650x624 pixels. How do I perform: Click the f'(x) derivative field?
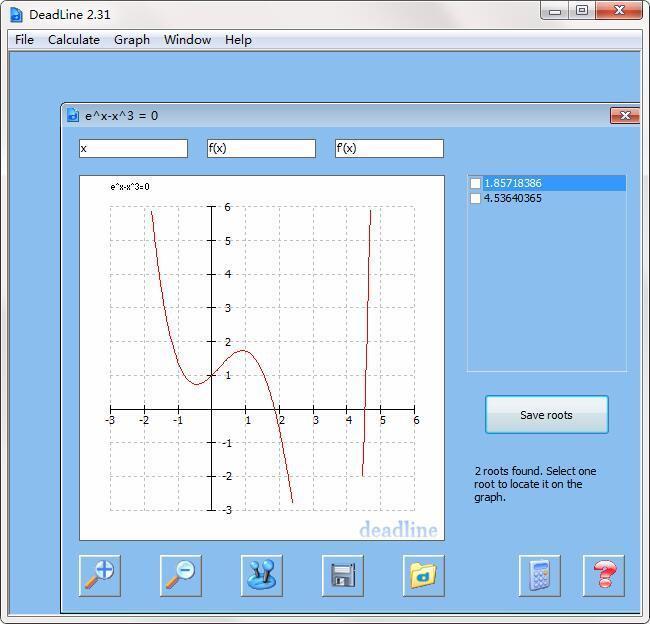point(389,148)
